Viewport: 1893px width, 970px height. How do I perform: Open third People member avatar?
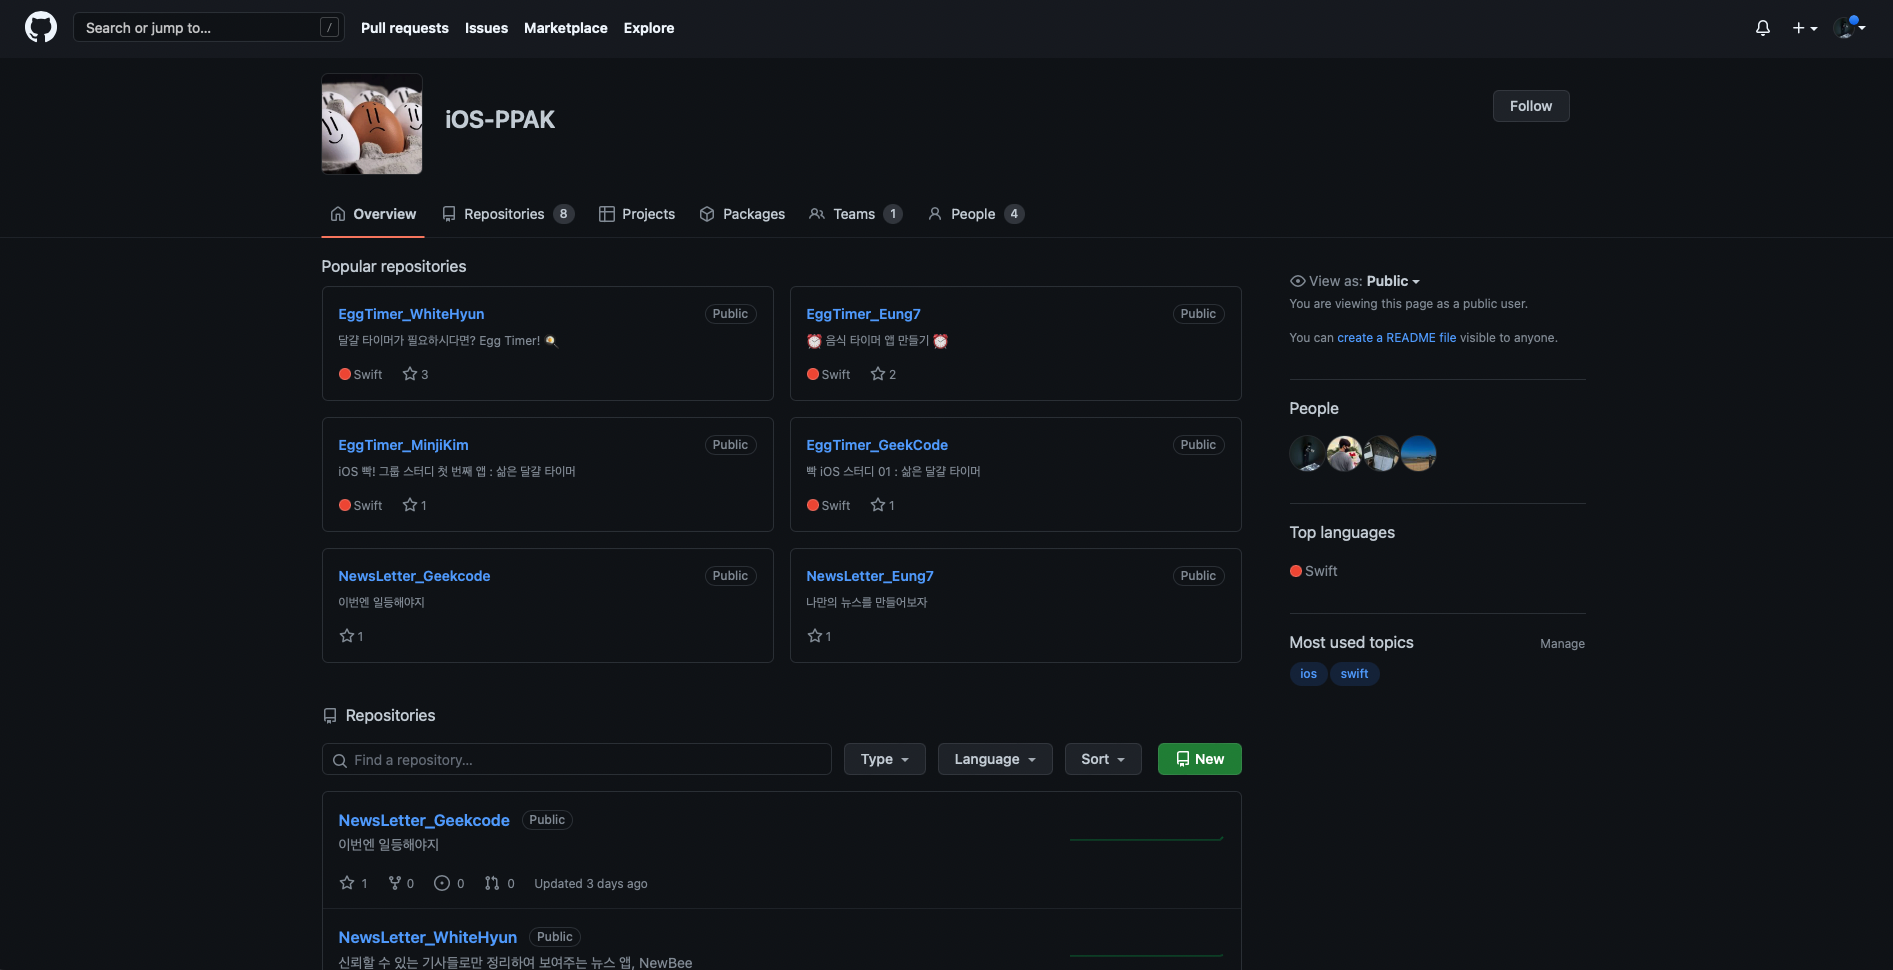(1381, 453)
